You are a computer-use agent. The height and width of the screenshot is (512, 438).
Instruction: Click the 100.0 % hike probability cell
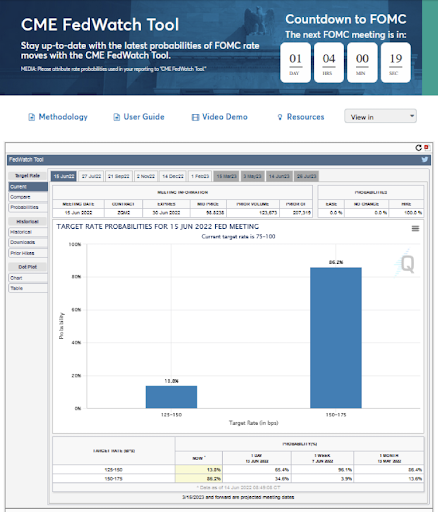[x=406, y=213]
